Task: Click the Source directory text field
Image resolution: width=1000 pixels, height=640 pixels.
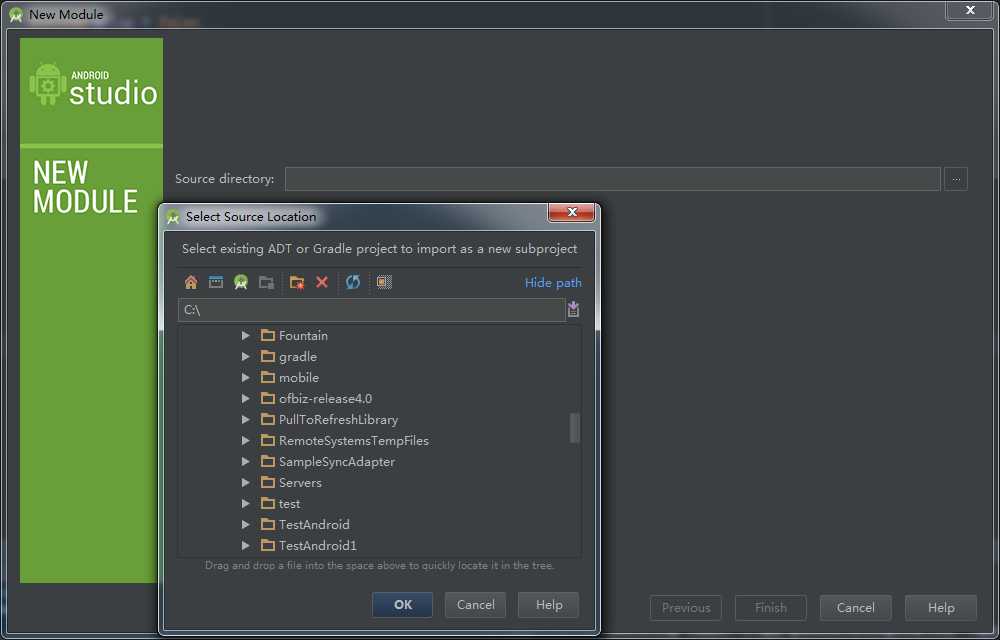Action: 612,179
